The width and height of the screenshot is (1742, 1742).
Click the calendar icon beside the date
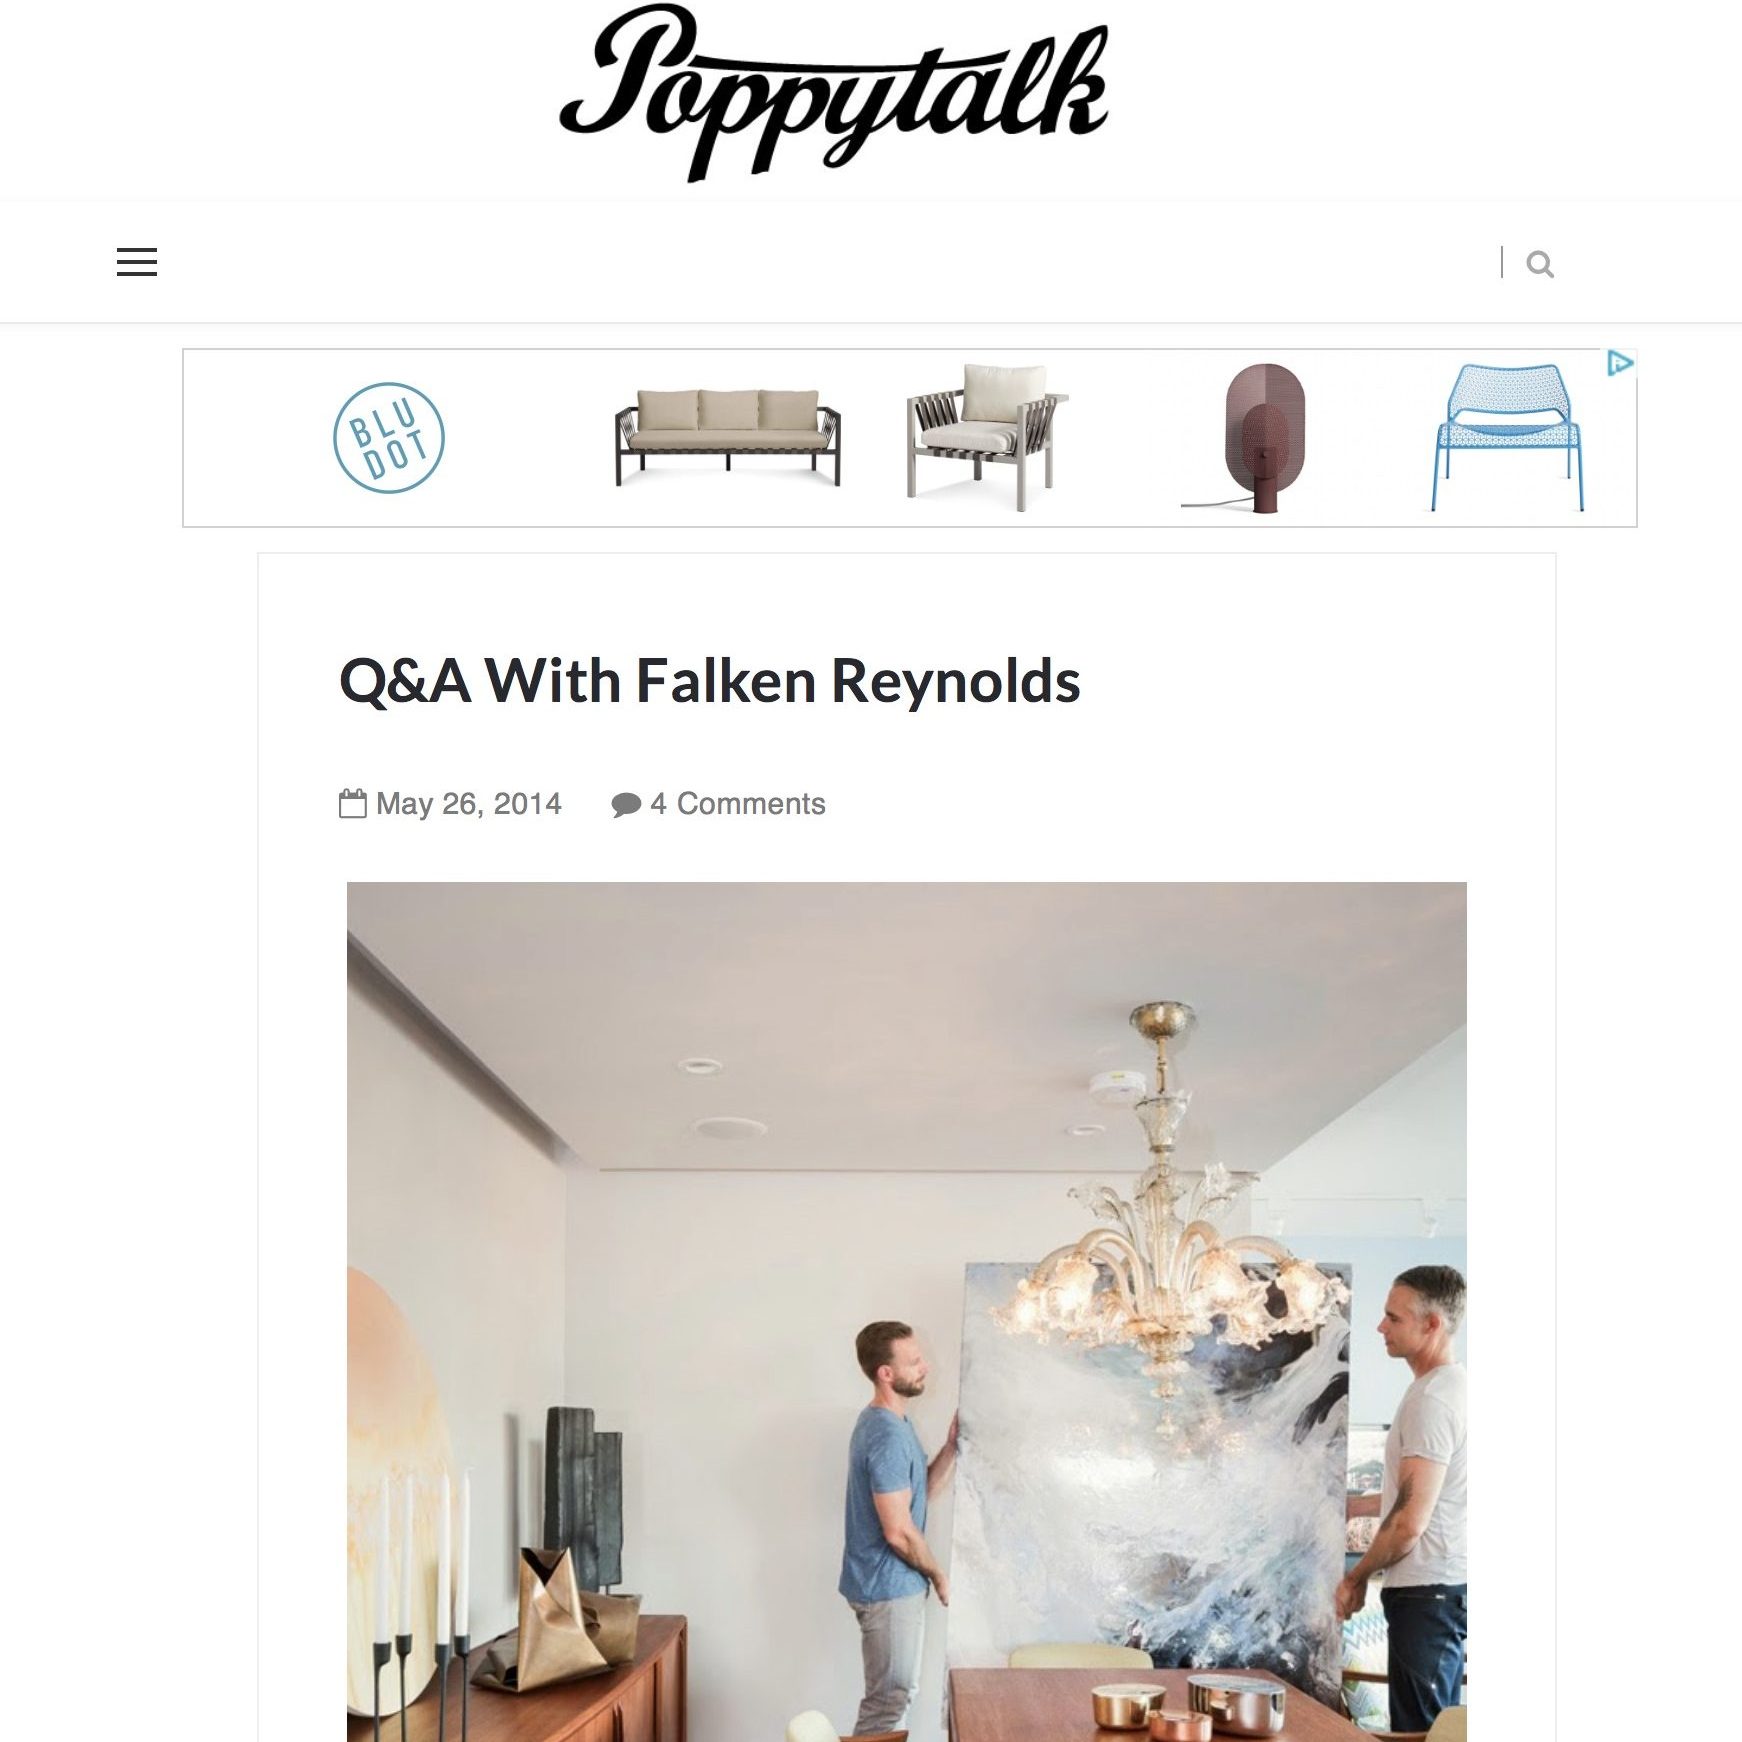coord(353,803)
